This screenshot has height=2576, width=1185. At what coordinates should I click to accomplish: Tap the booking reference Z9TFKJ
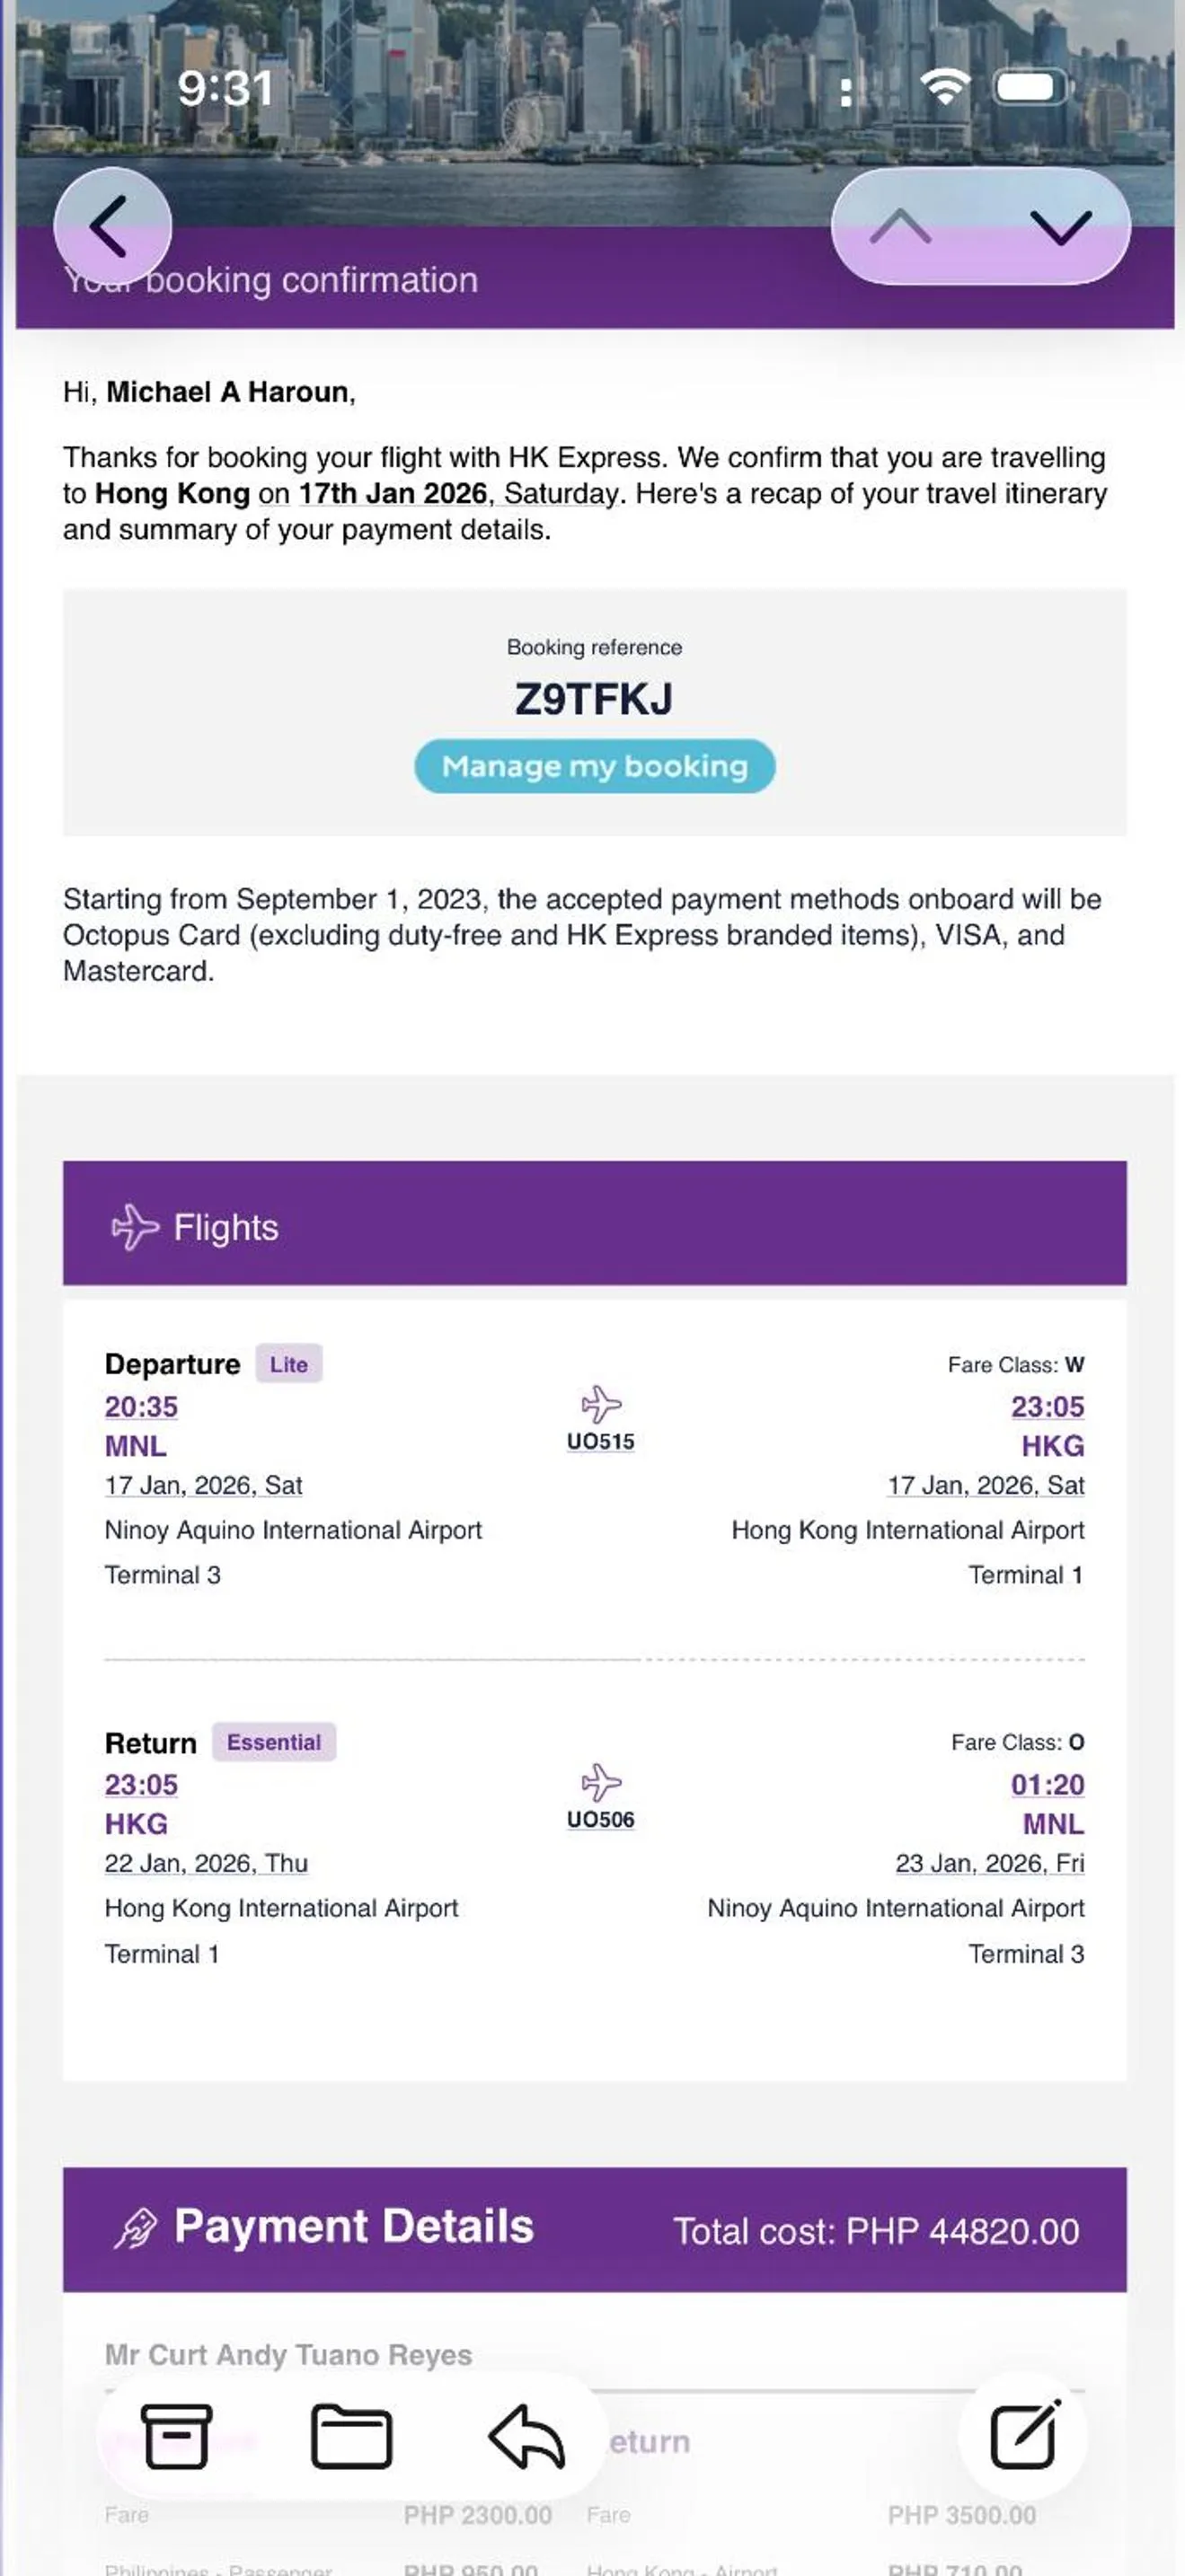point(594,699)
